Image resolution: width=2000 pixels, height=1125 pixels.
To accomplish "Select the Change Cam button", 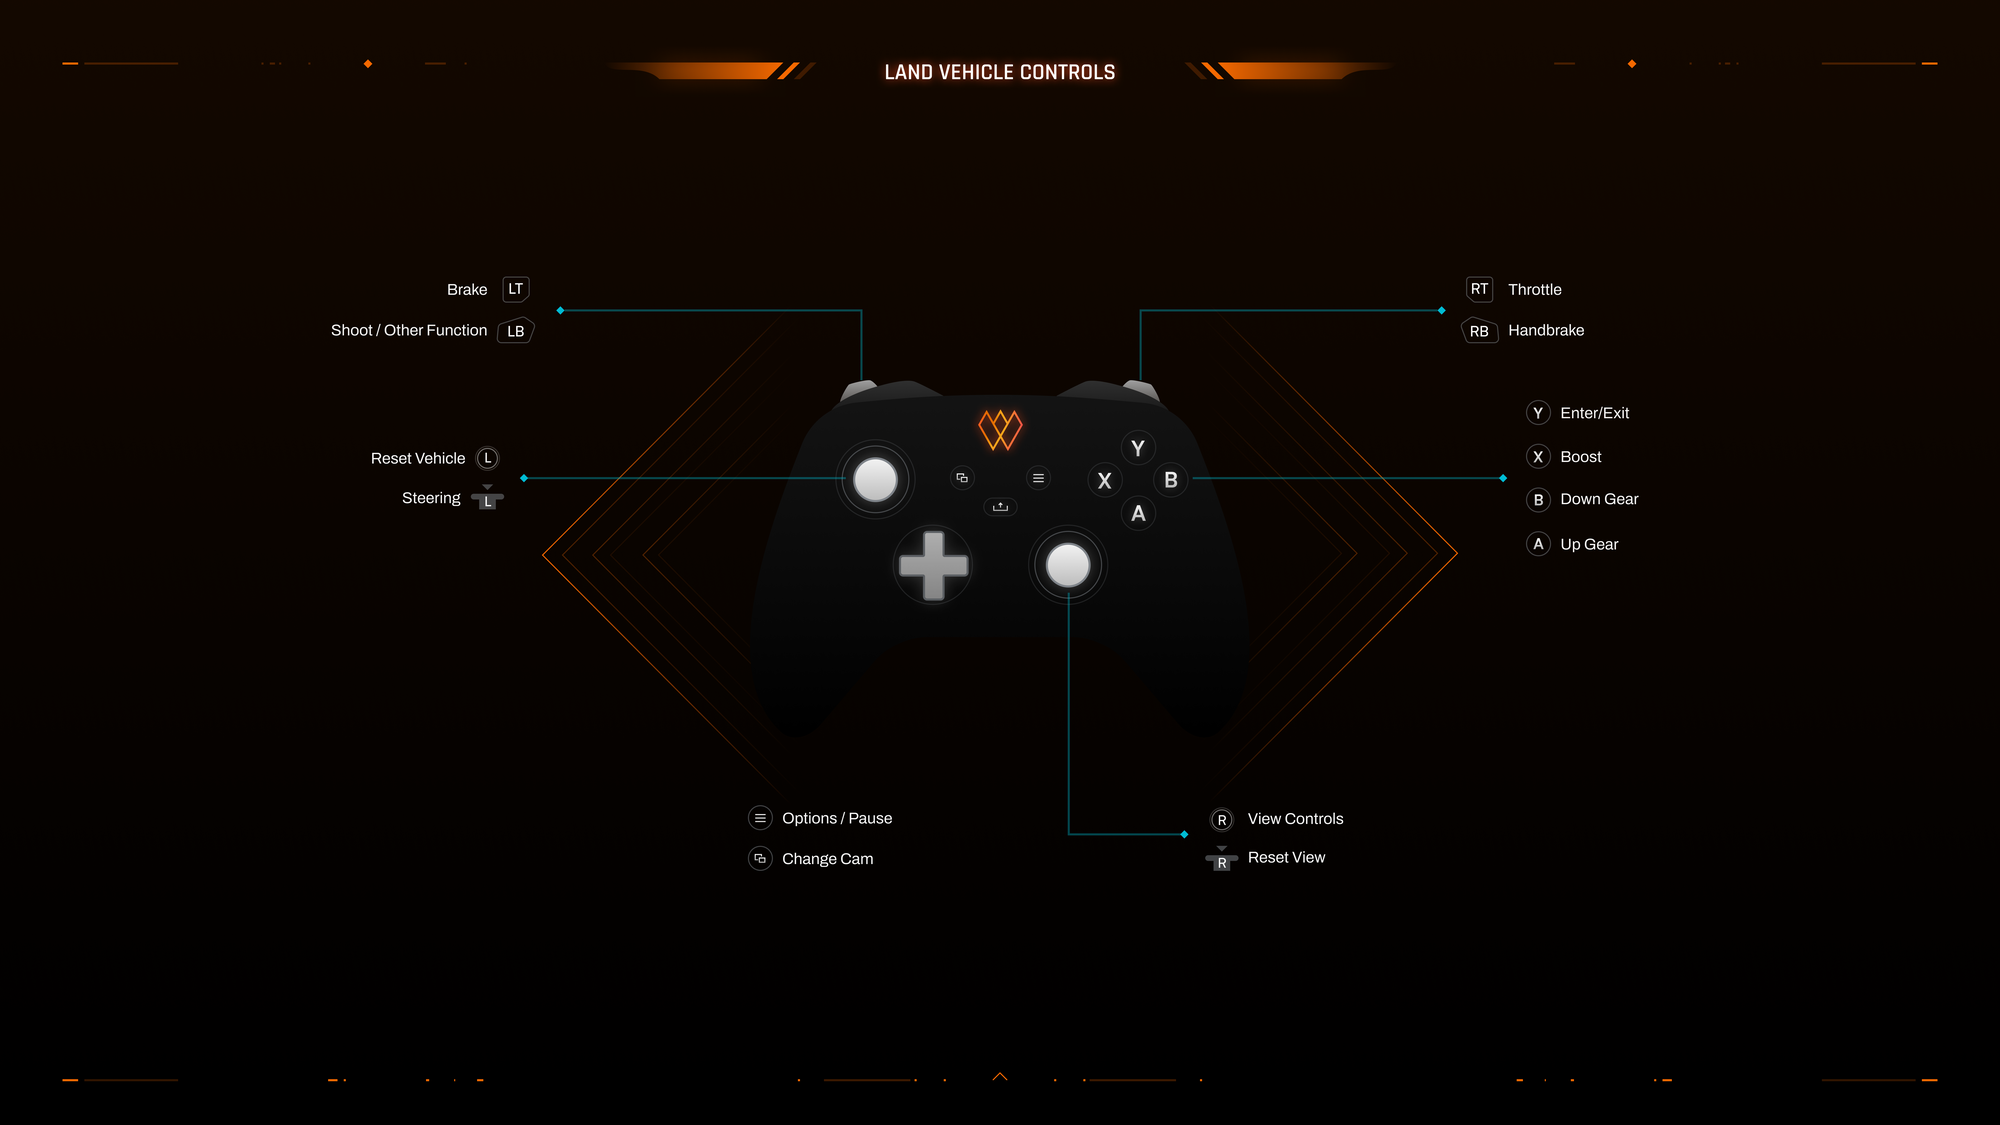I will [760, 857].
